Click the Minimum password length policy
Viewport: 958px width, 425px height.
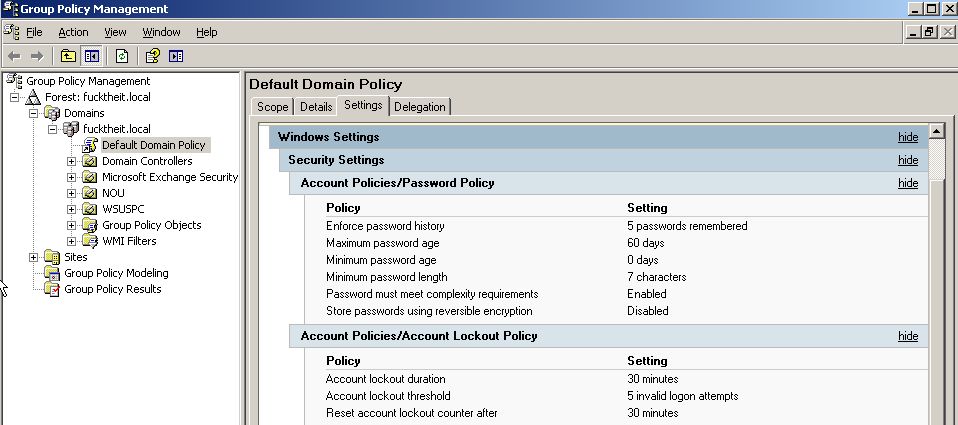387,277
